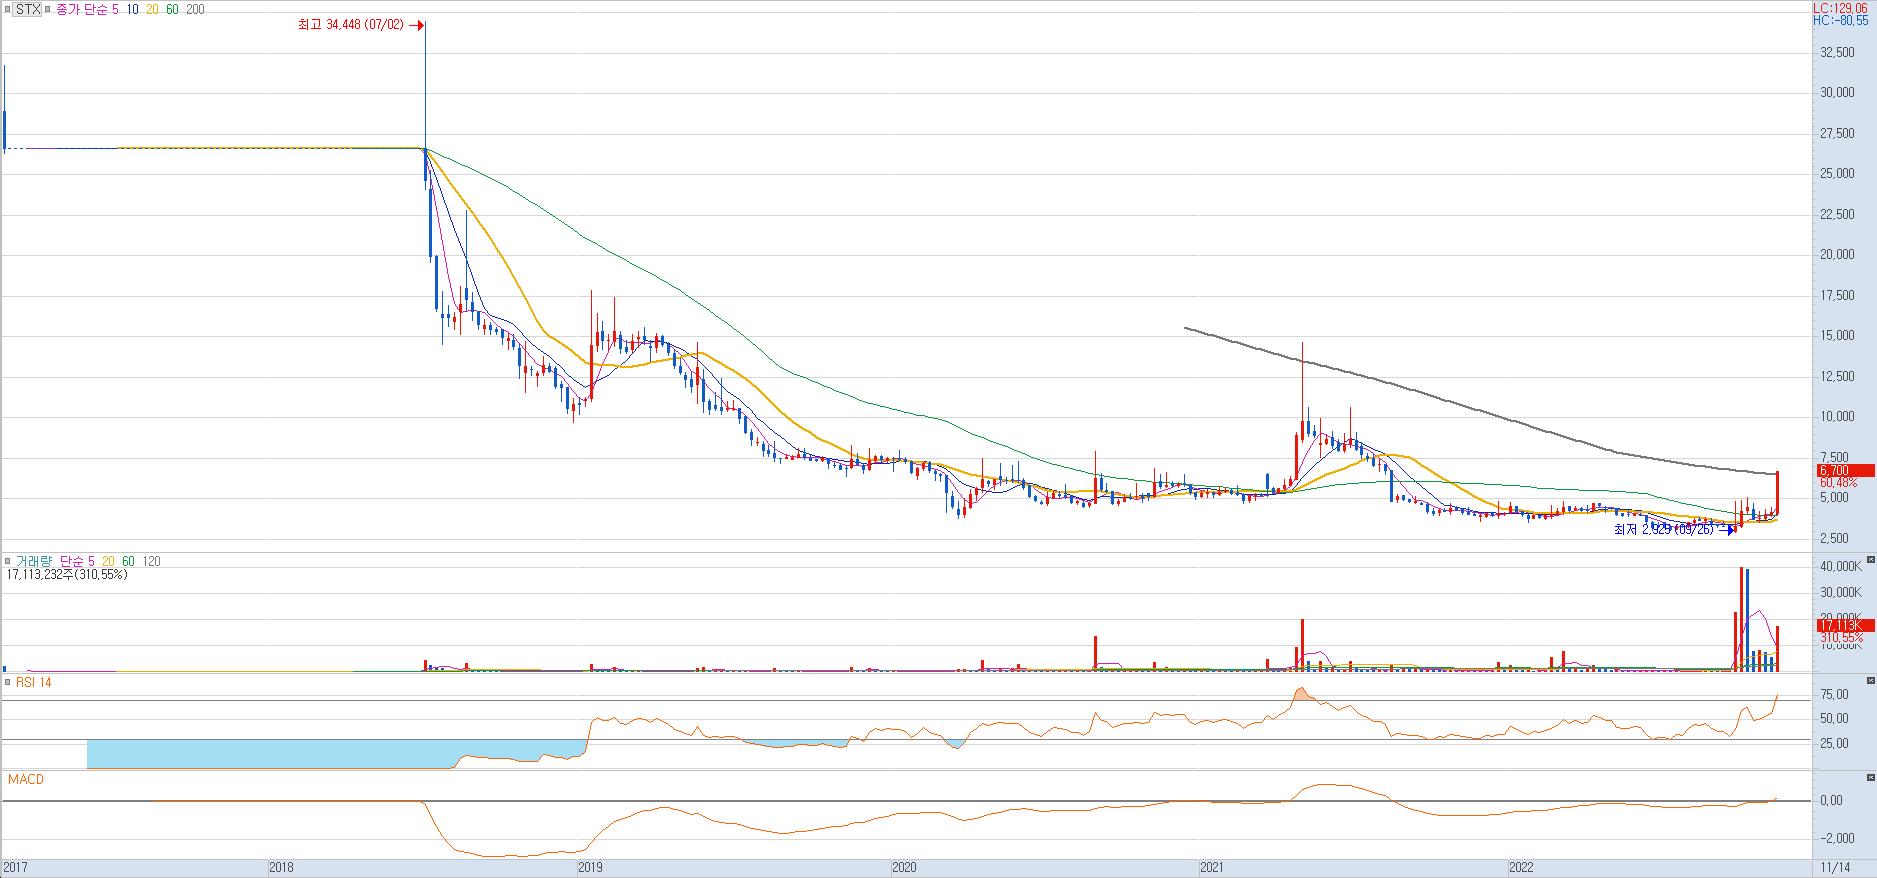The height and width of the screenshot is (878, 1877).
Task: Click the 2020 label on time axis
Action: pyautogui.click(x=904, y=868)
